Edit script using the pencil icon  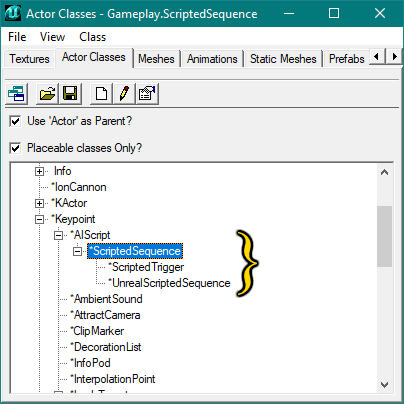point(124,94)
